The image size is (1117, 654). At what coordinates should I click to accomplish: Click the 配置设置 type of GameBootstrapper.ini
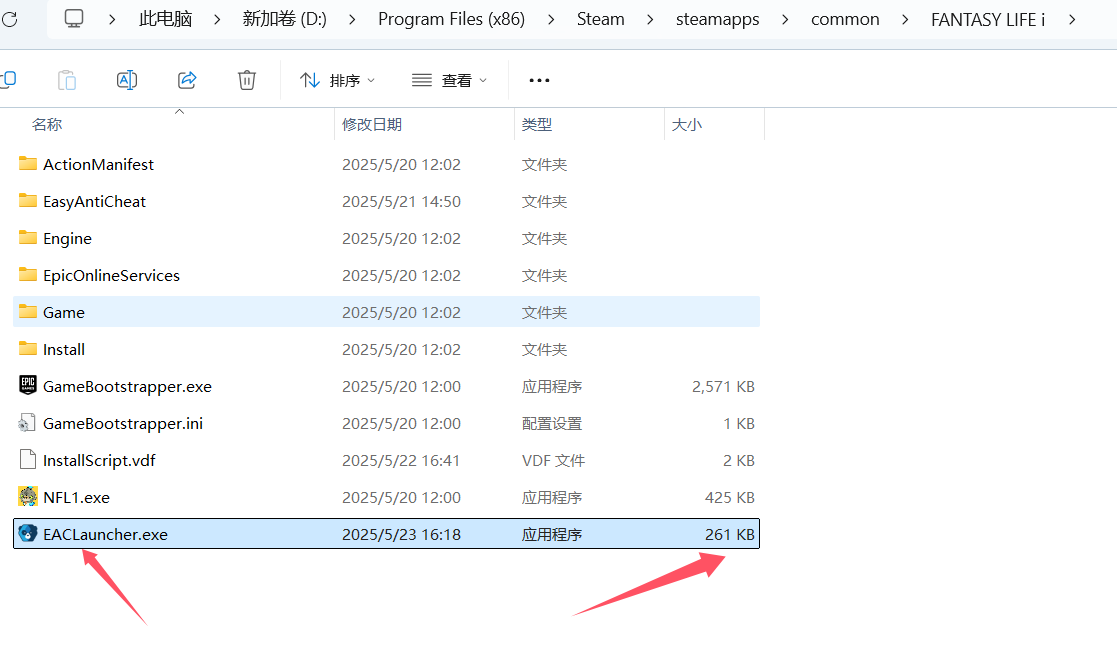tap(552, 424)
